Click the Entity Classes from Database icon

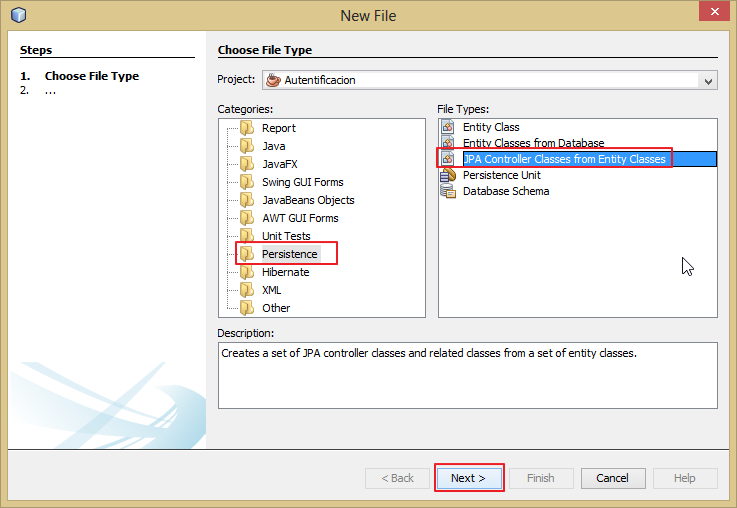(448, 142)
